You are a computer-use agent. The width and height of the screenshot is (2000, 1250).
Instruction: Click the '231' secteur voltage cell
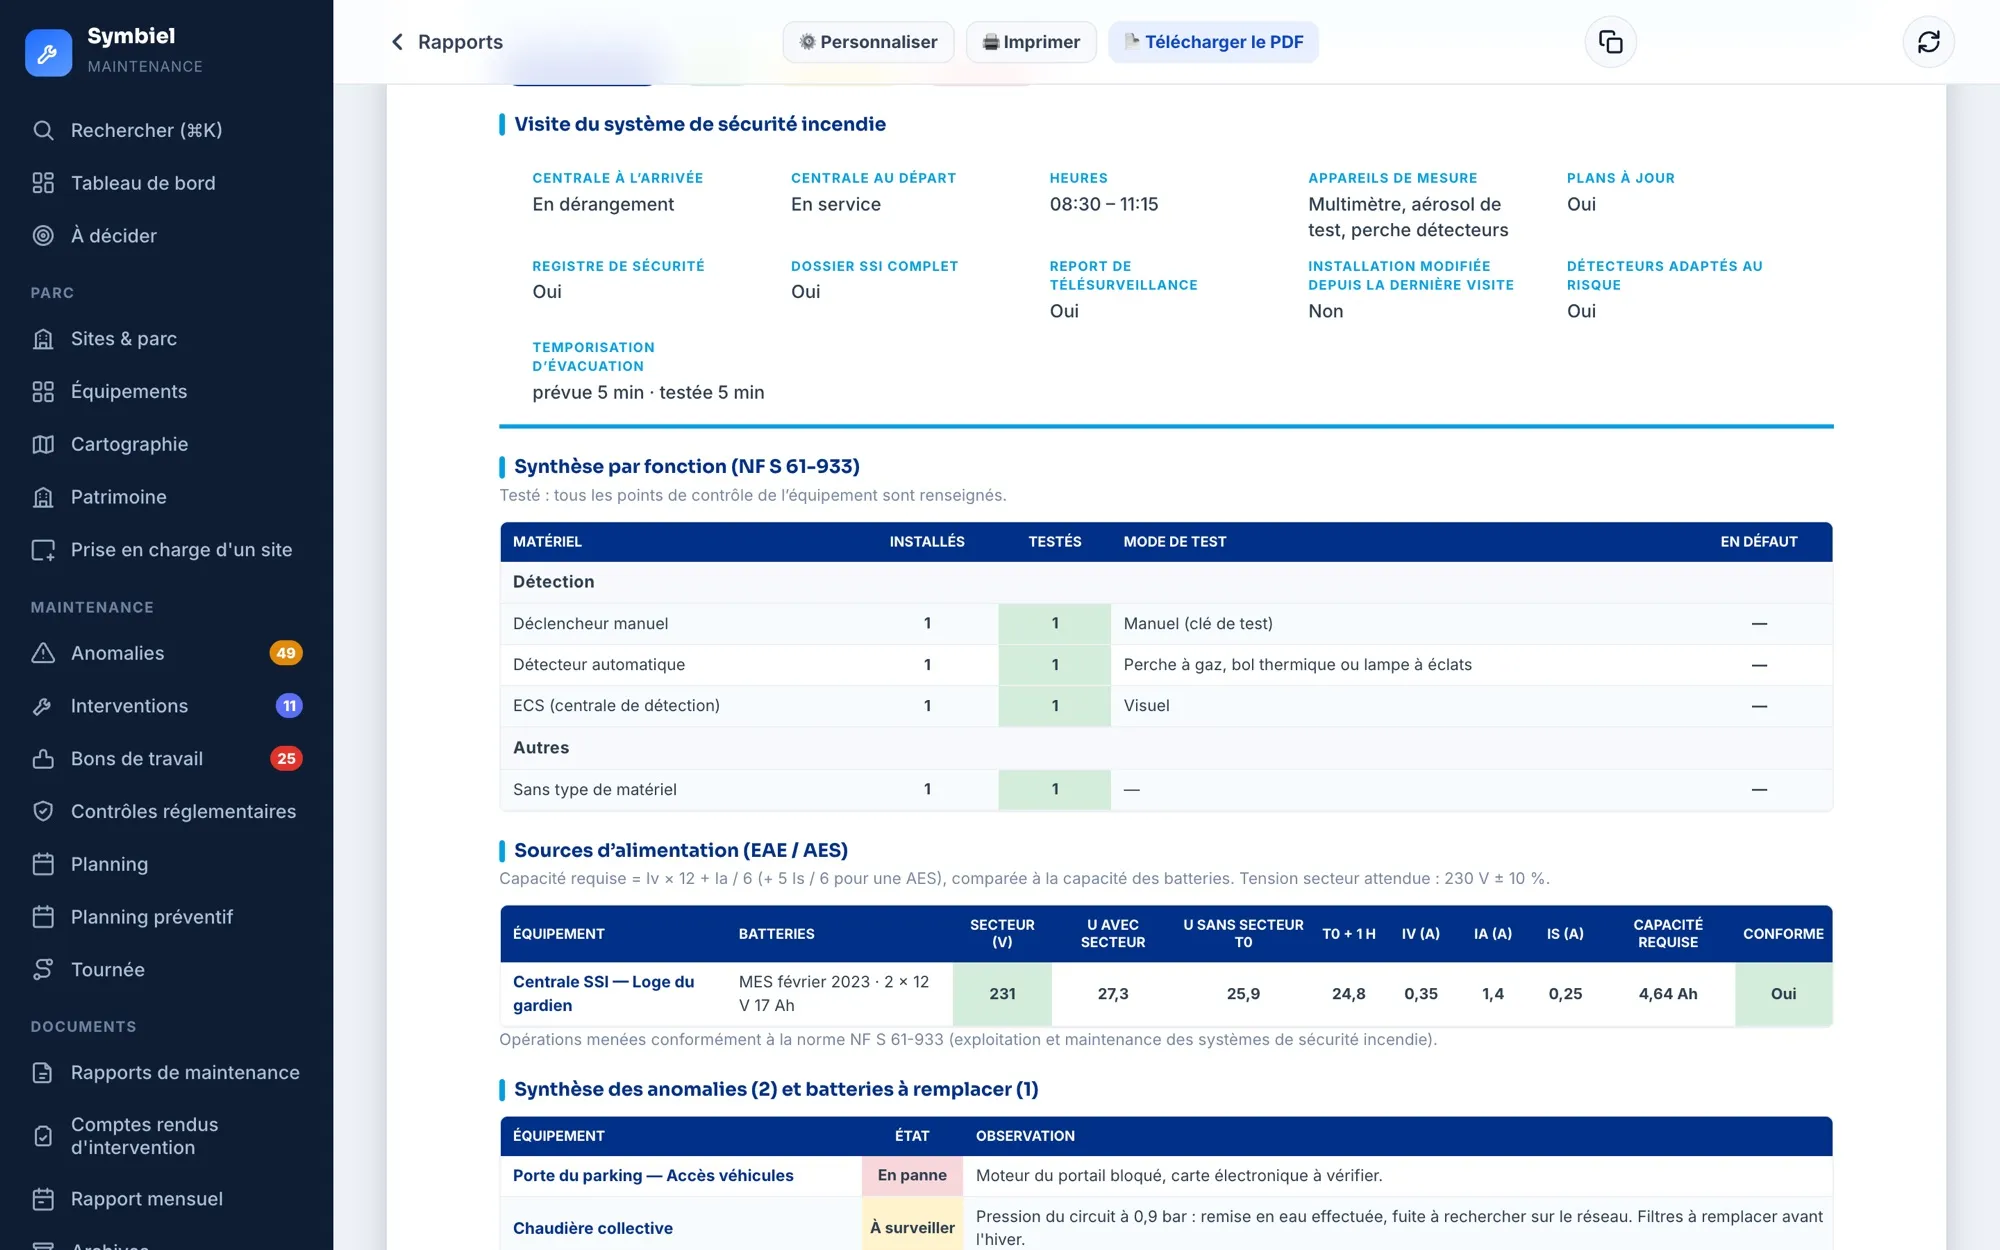click(x=1002, y=994)
